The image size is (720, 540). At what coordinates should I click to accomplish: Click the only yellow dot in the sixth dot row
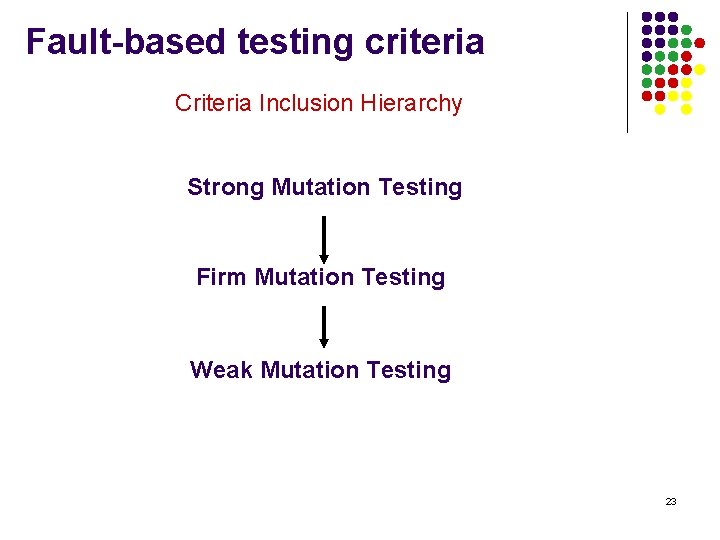coord(686,83)
